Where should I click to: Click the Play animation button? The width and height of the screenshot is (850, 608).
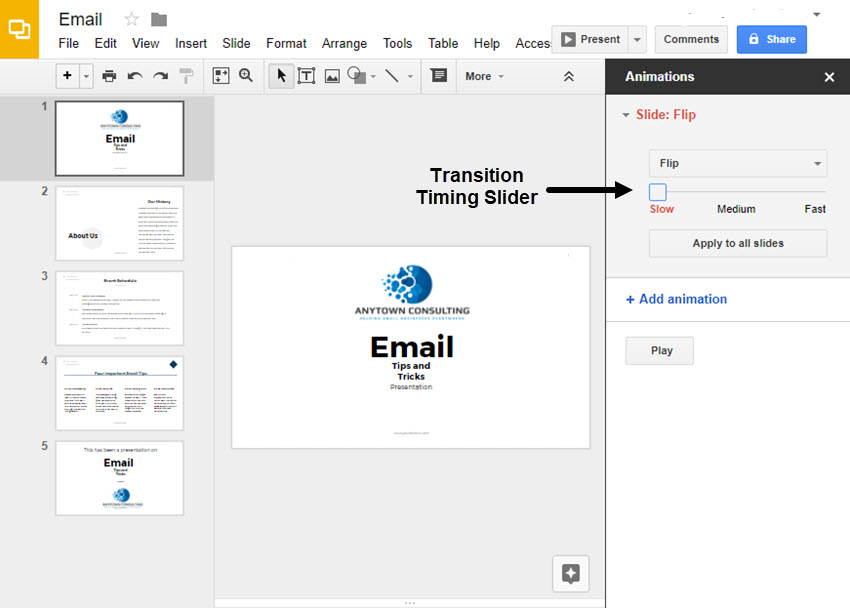pyautogui.click(x=659, y=351)
